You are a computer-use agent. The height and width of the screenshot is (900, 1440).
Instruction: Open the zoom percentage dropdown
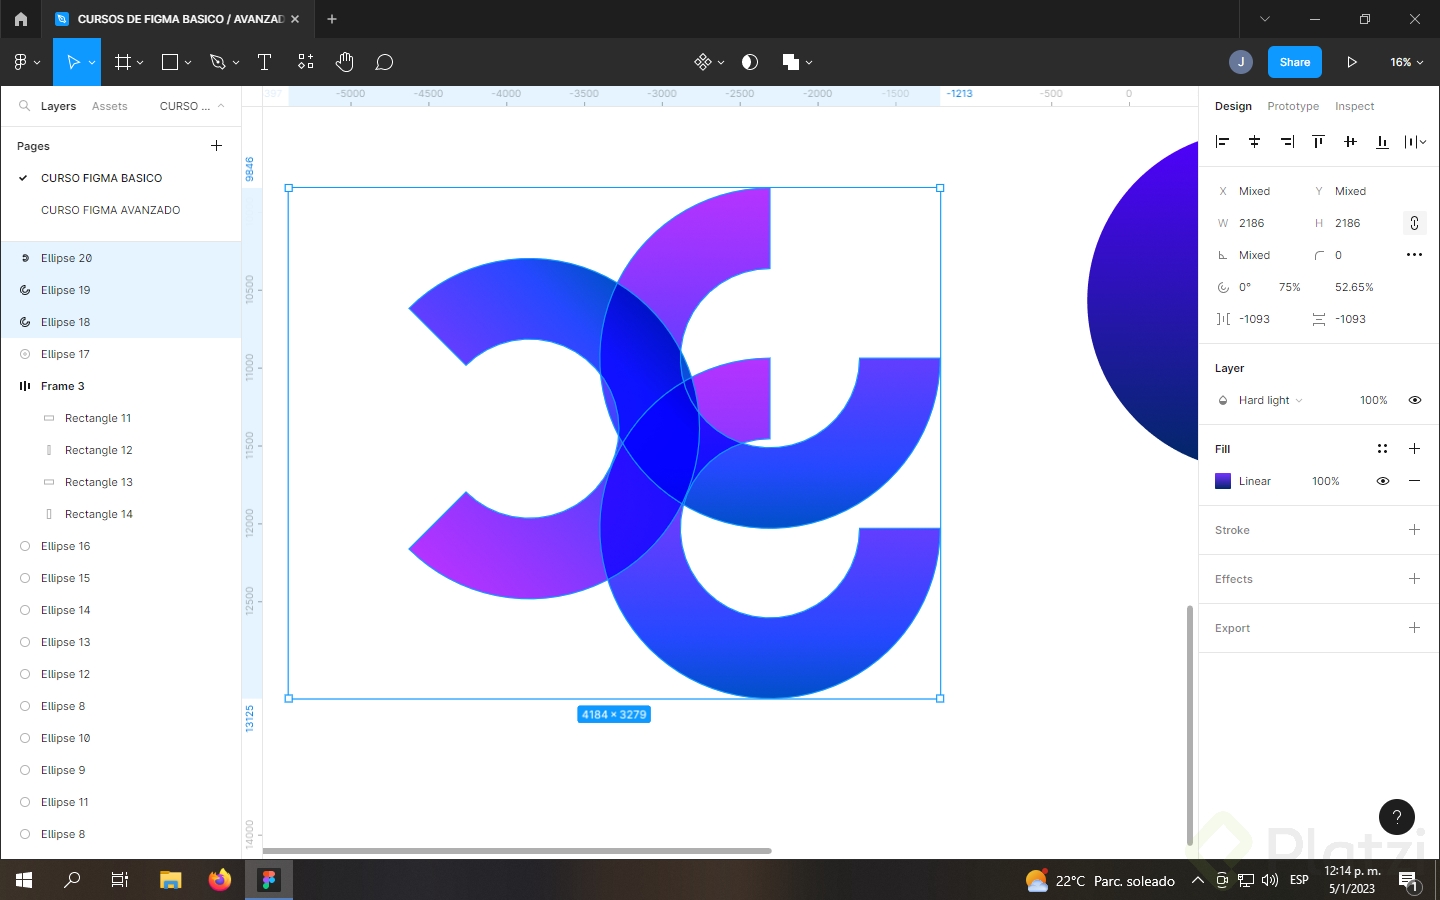pos(1406,62)
